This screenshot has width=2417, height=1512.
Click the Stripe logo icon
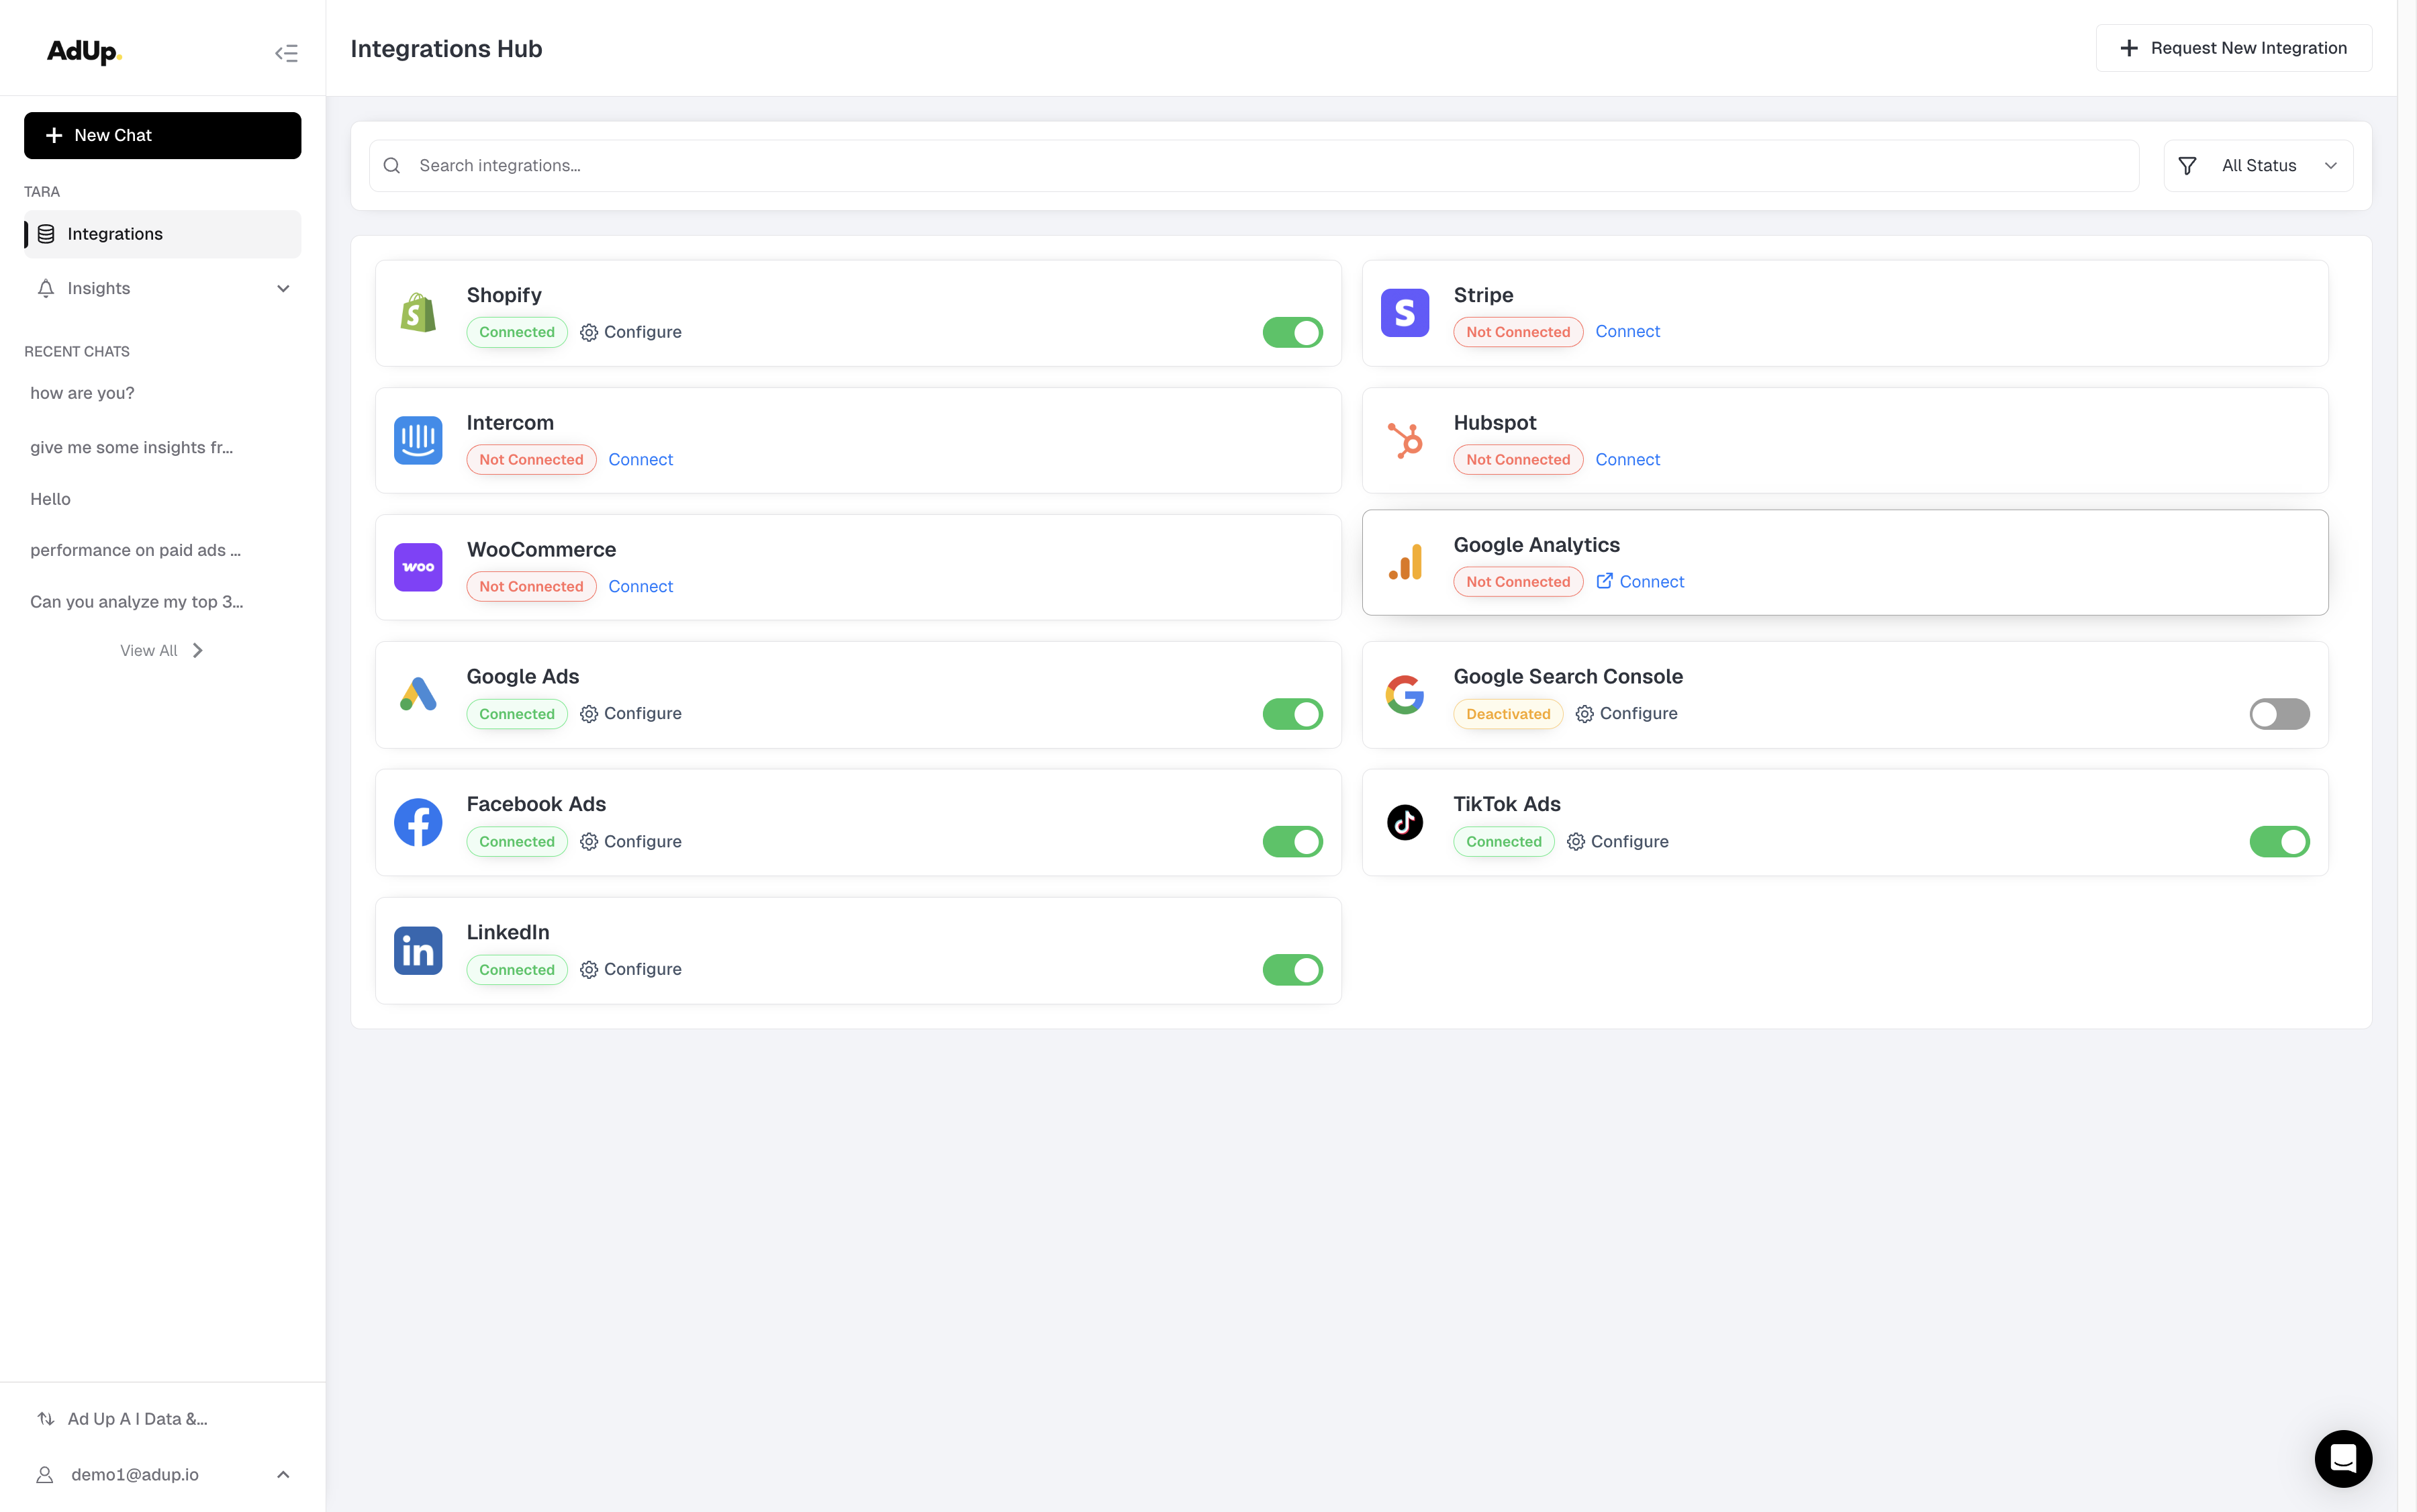click(x=1404, y=313)
